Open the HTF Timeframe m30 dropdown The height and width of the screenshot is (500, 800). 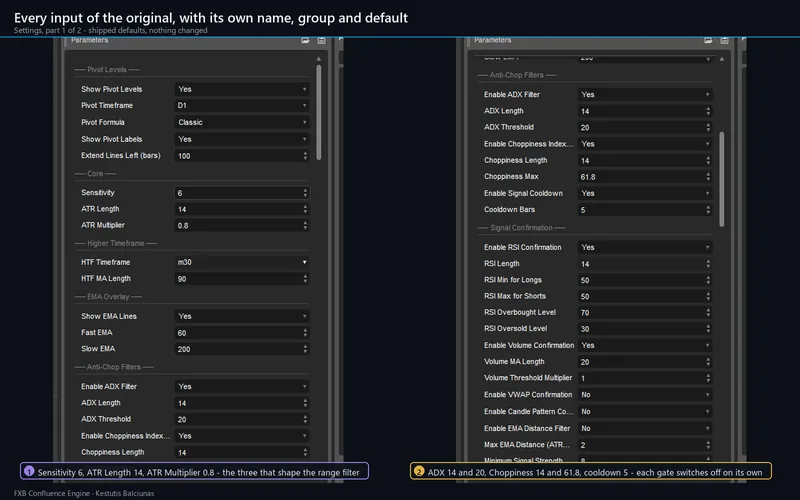242,262
